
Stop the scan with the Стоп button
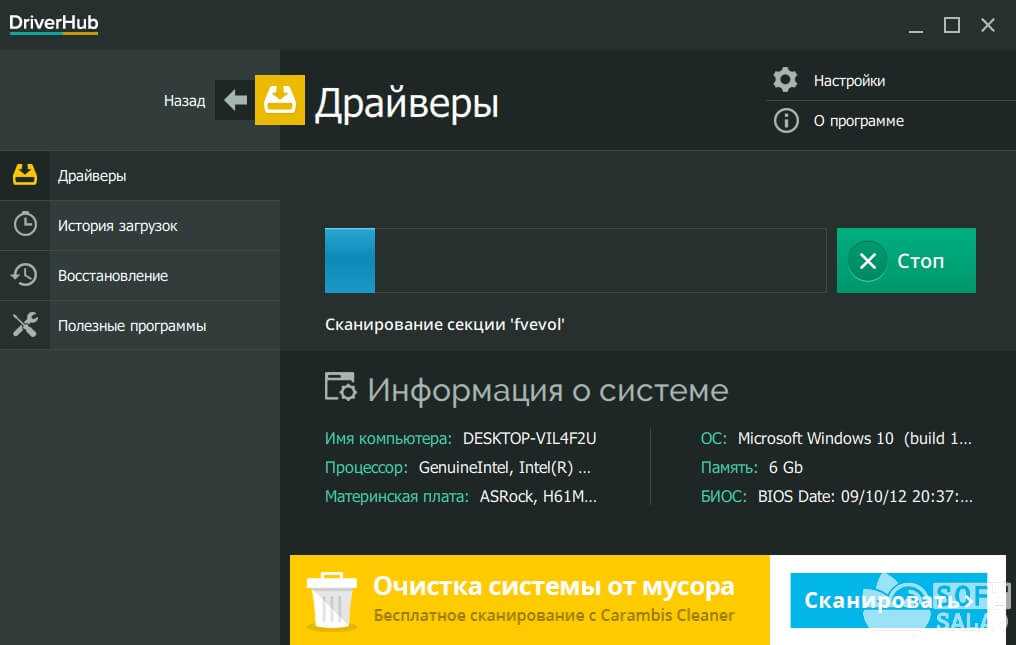(x=905, y=261)
